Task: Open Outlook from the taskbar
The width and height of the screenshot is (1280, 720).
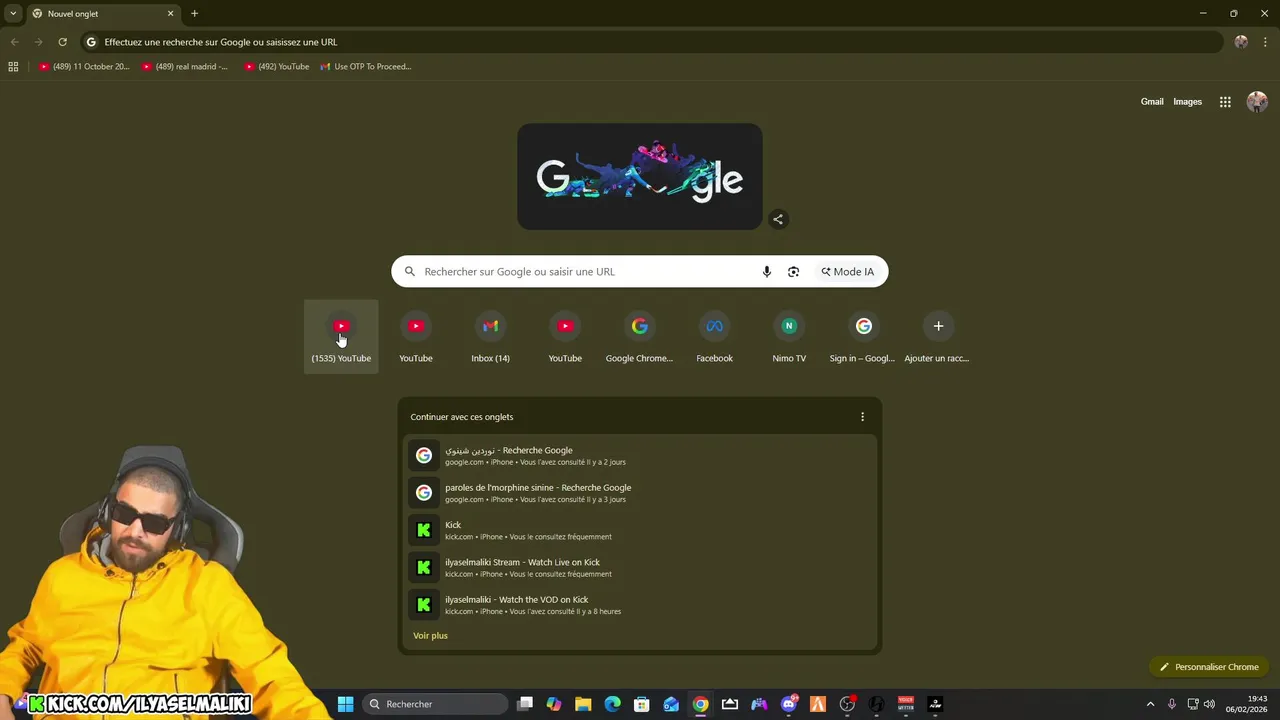Action: click(x=671, y=704)
